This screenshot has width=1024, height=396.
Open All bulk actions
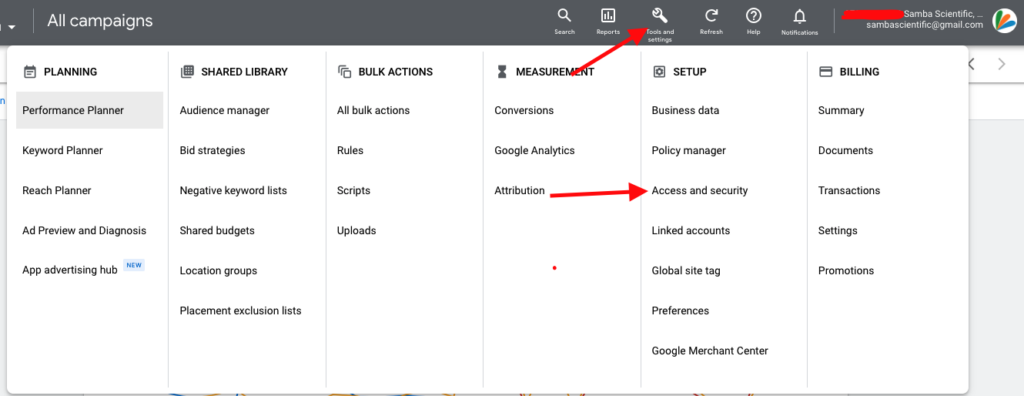click(x=374, y=110)
